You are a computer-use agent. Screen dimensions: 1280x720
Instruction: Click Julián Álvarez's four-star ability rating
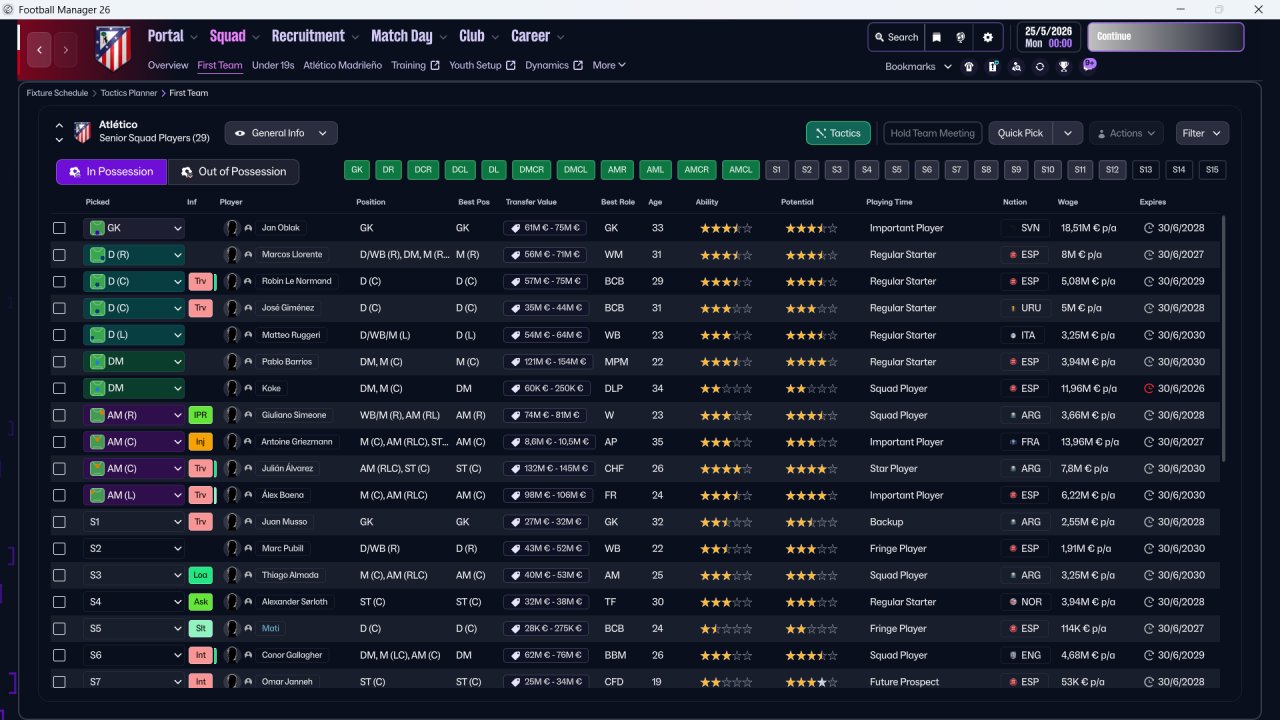point(725,469)
